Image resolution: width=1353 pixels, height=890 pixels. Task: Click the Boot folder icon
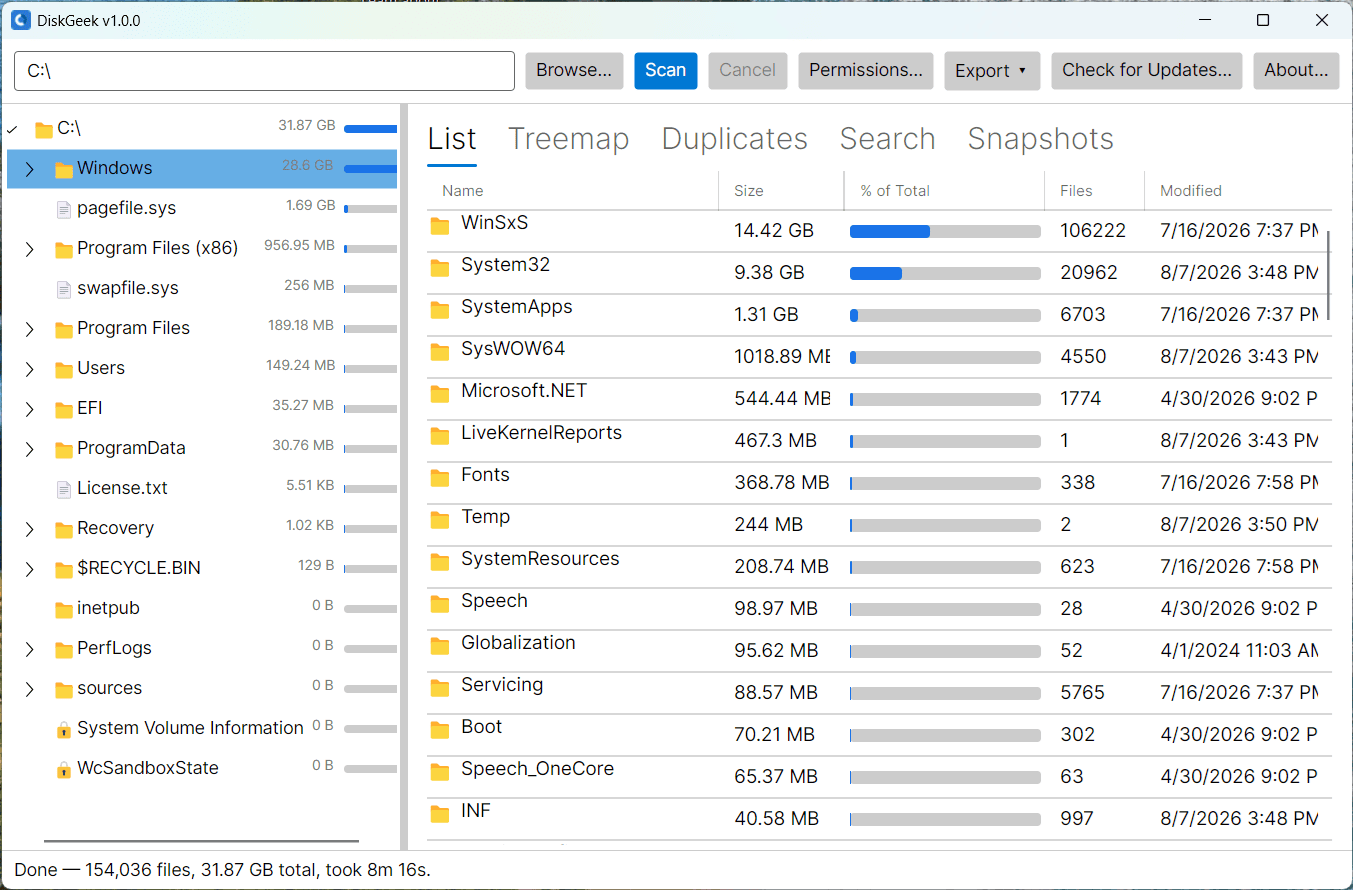[440, 729]
